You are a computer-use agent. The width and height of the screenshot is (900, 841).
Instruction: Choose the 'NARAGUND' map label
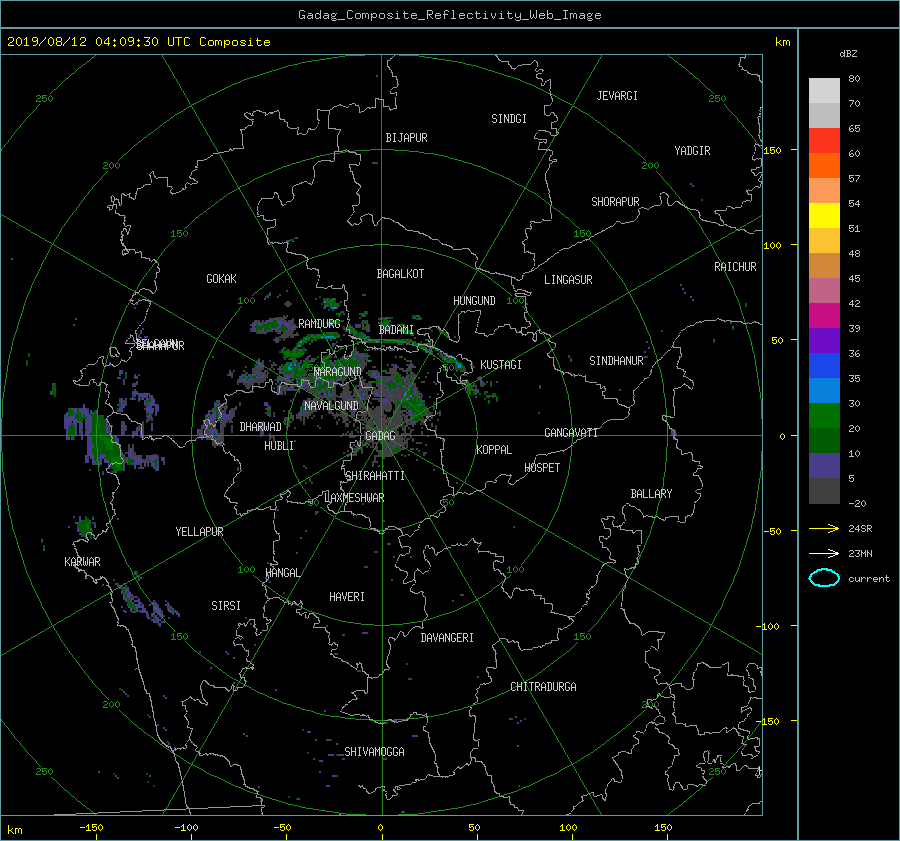(x=338, y=372)
